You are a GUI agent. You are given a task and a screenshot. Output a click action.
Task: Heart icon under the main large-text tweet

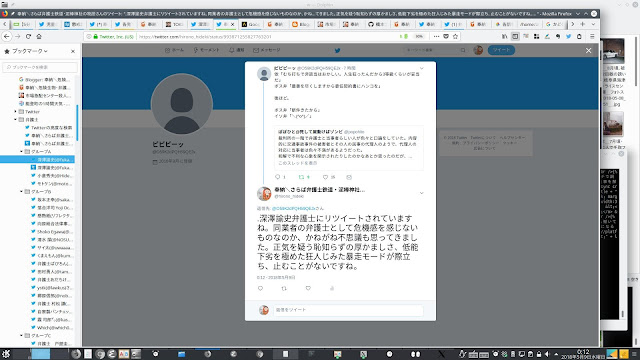[x=308, y=288]
